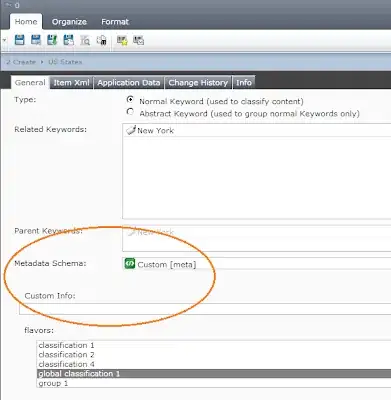391x400 pixels.
Task: Select classification 1 in flavors list
Action: click(213, 345)
